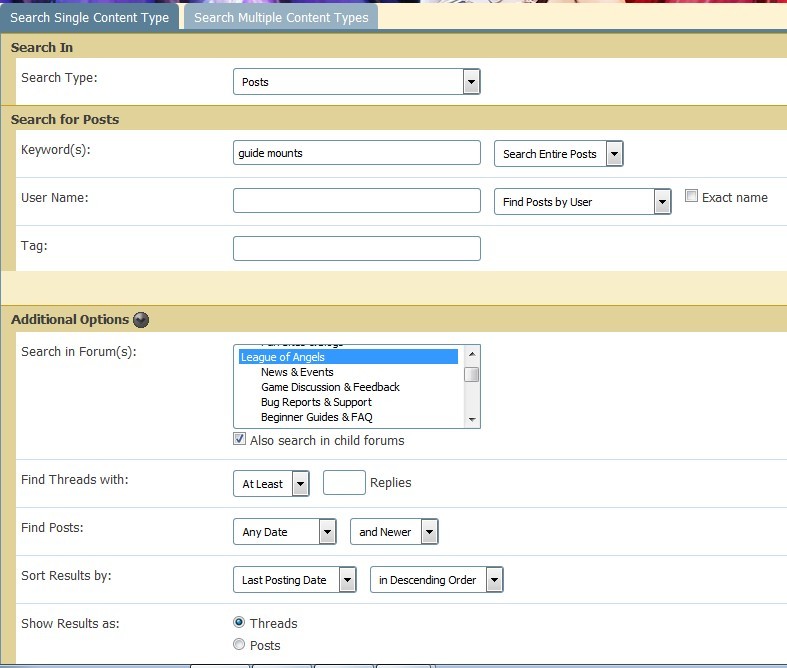The width and height of the screenshot is (787, 668).
Task: Pick Beginner Guides & FAQ forum
Action: coord(316,417)
